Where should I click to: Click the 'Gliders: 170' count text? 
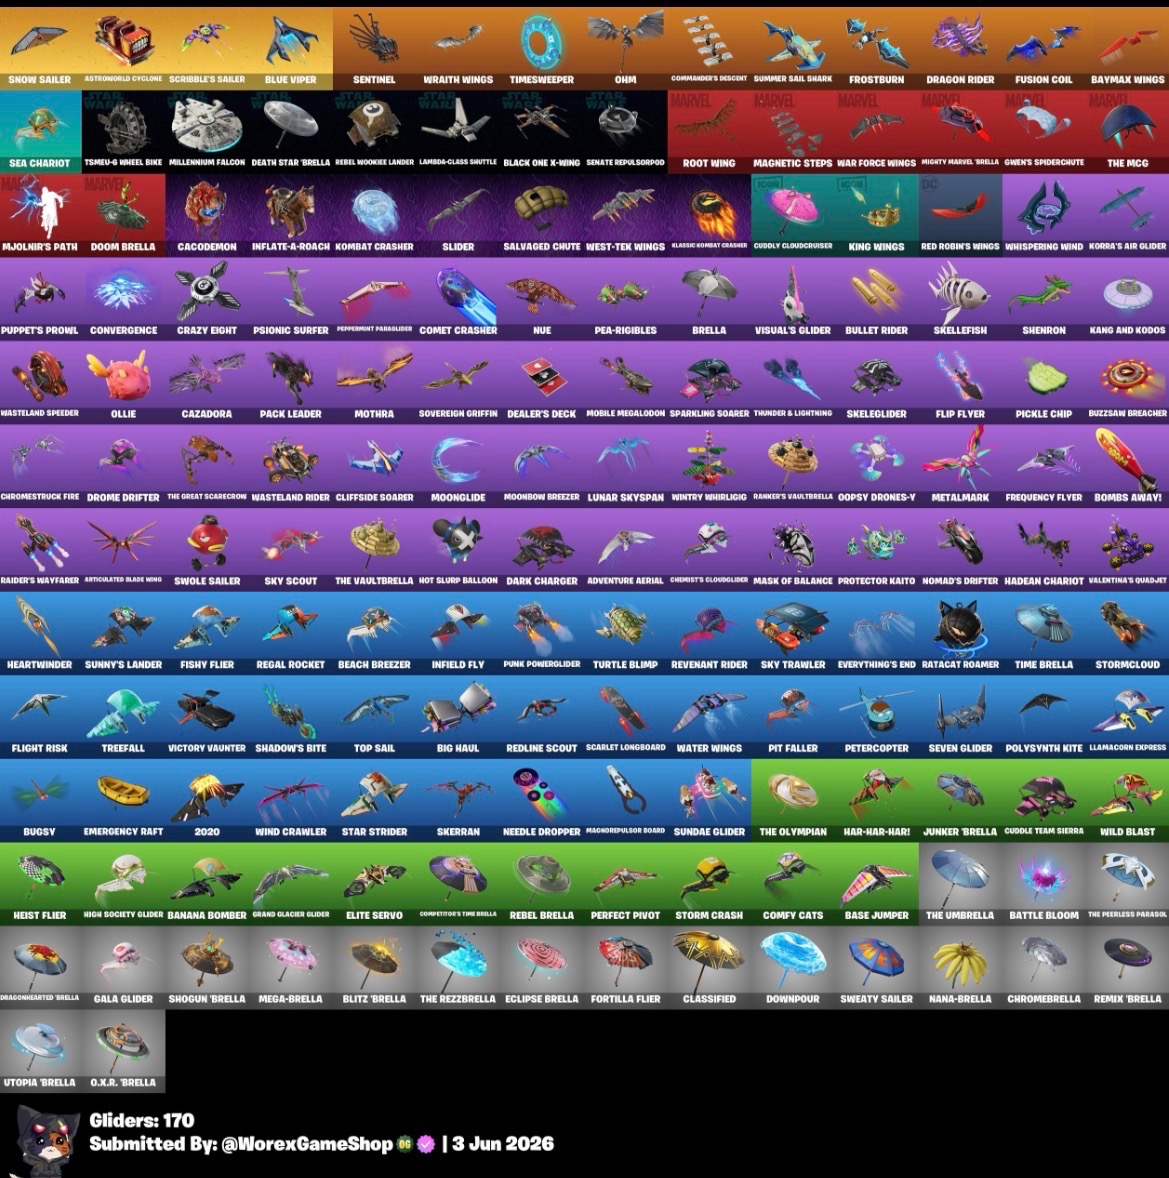(142, 1120)
